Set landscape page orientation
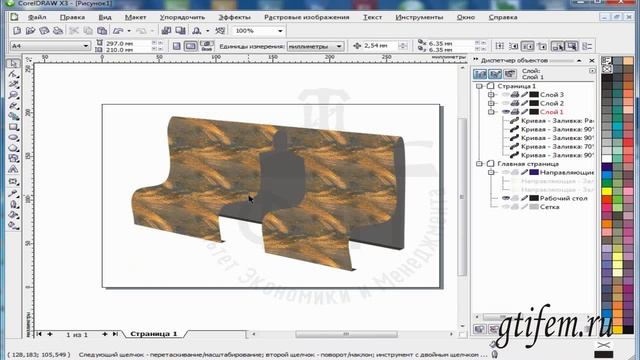 click(x=191, y=46)
